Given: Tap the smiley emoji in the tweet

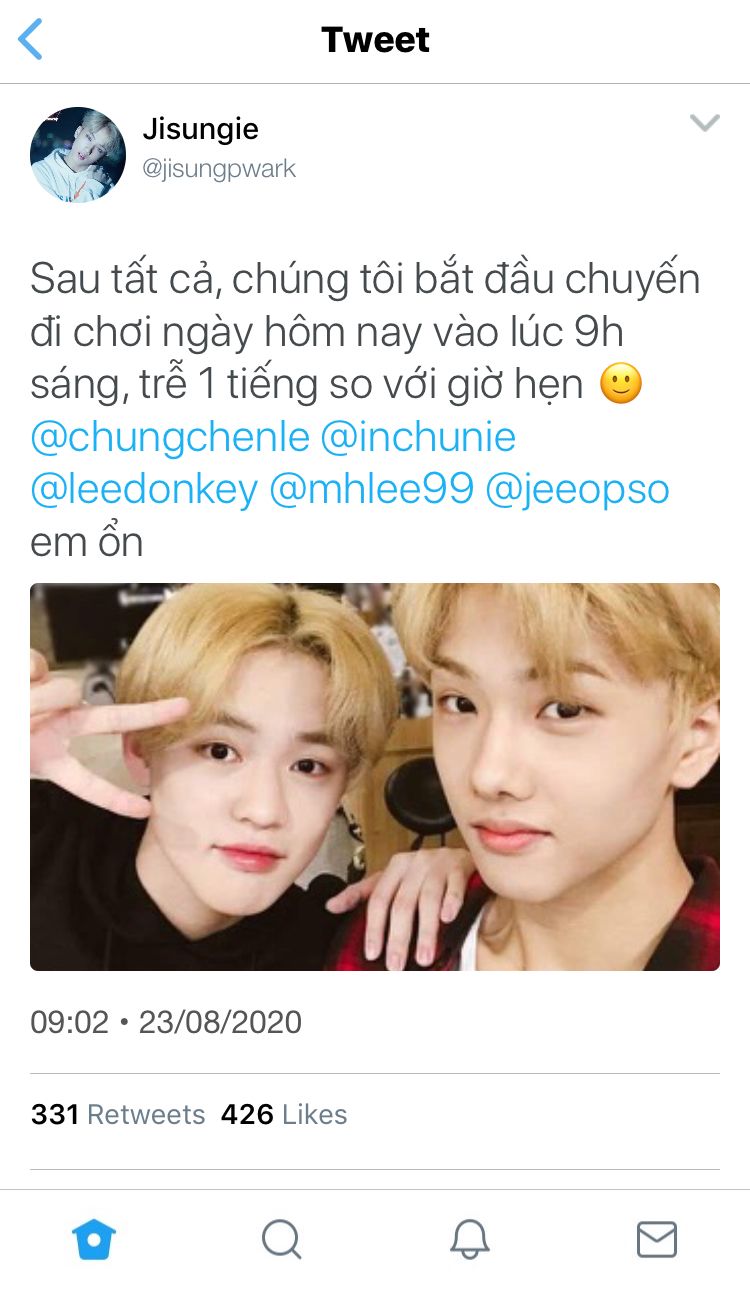Looking at the screenshot, I should tap(620, 384).
